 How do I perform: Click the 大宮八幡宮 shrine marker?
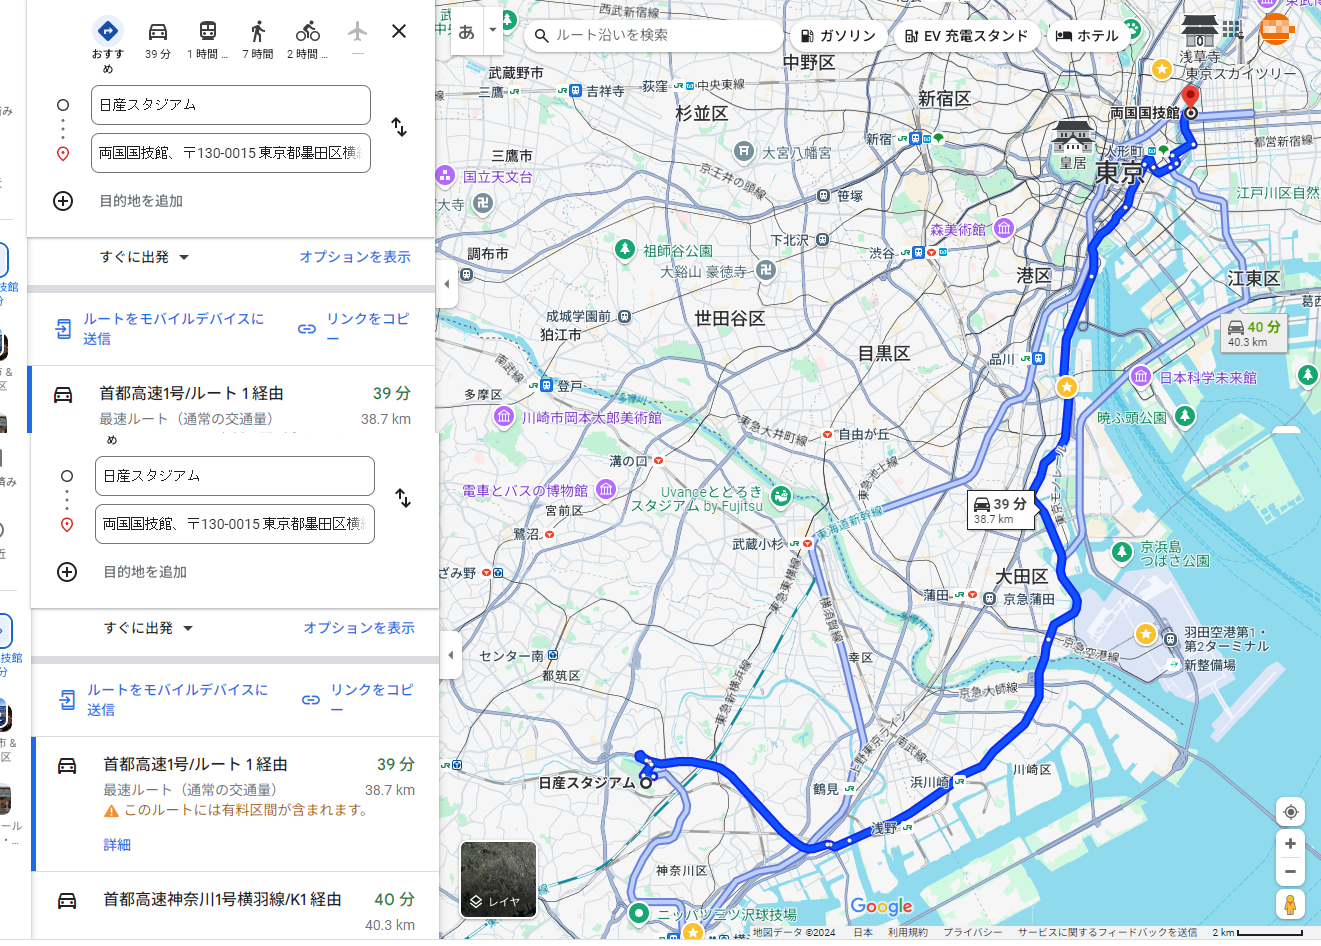(744, 152)
